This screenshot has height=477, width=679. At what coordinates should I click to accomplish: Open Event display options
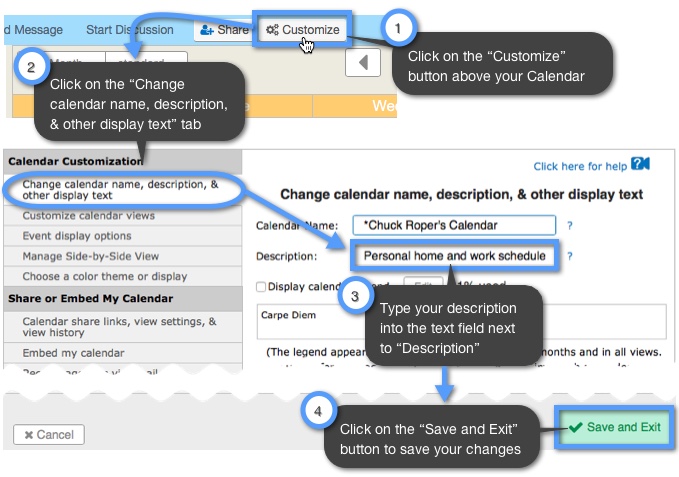tap(123, 236)
